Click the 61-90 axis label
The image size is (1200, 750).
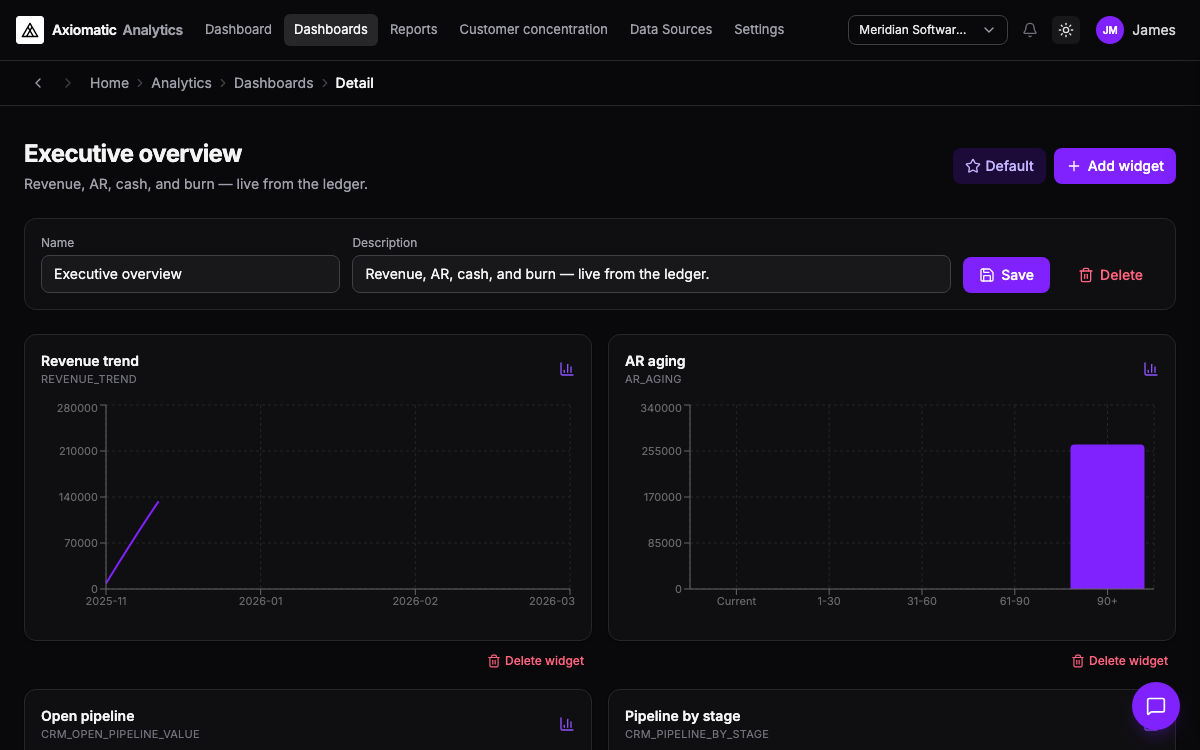click(x=1014, y=602)
